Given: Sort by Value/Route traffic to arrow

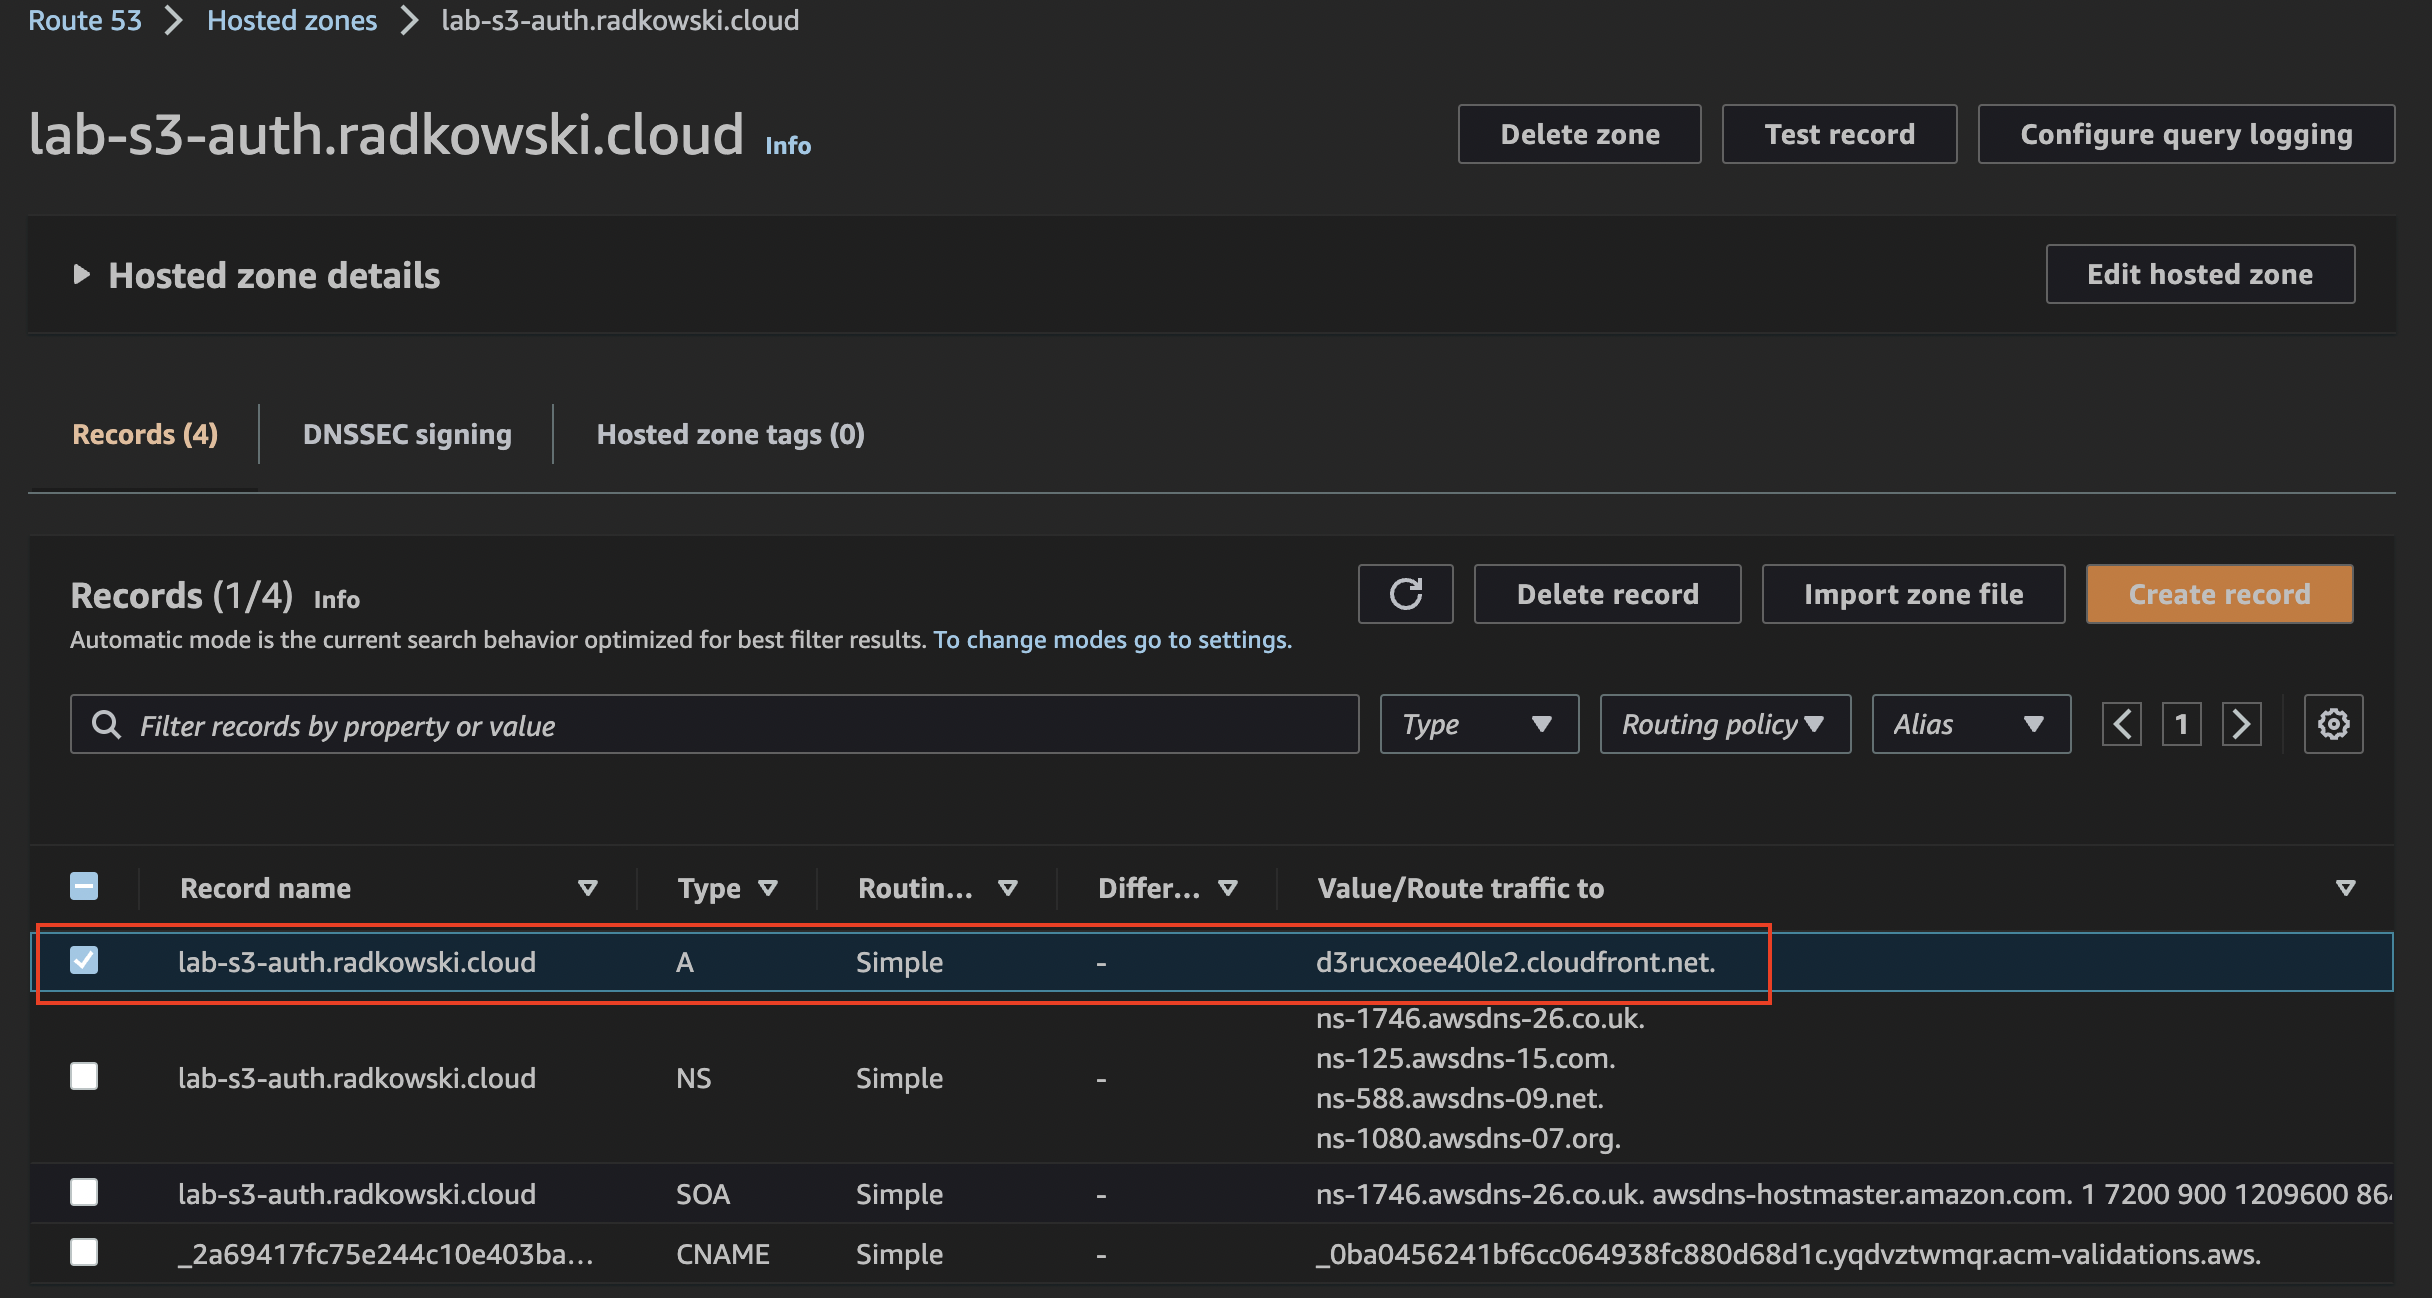Looking at the screenshot, I should pyautogui.click(x=2345, y=888).
